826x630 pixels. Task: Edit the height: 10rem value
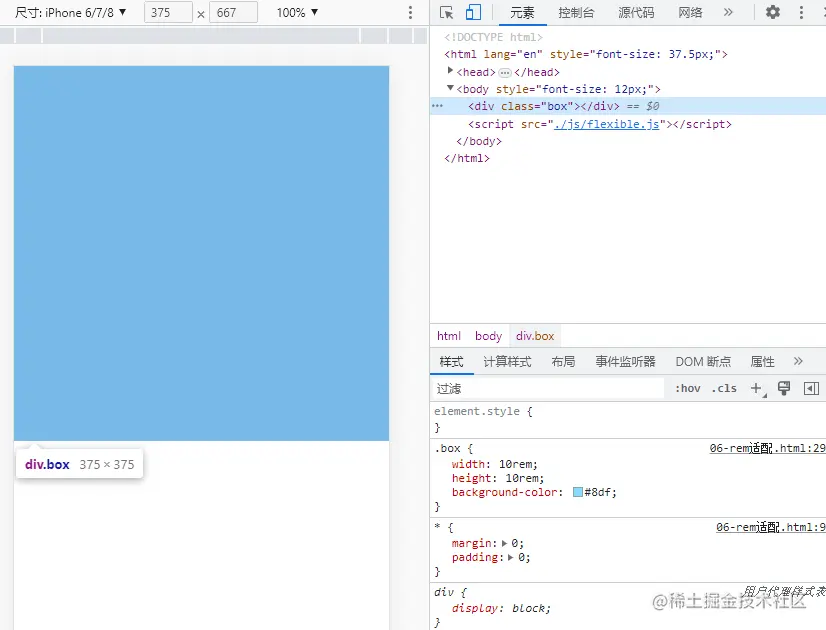click(x=523, y=478)
